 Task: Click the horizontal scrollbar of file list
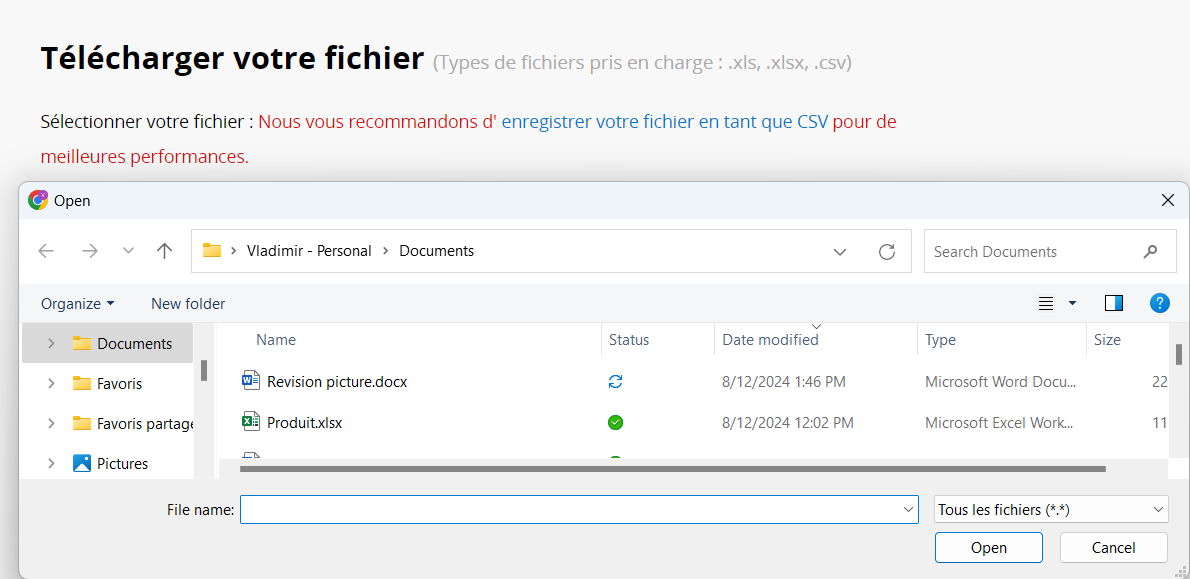click(672, 468)
